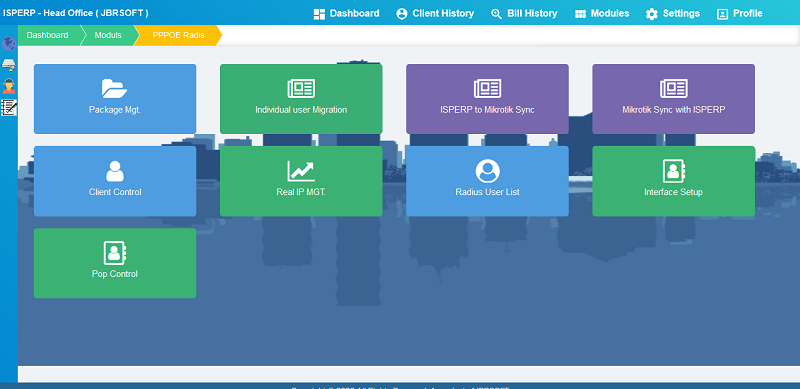Open Bill History menu item

[x=524, y=14]
